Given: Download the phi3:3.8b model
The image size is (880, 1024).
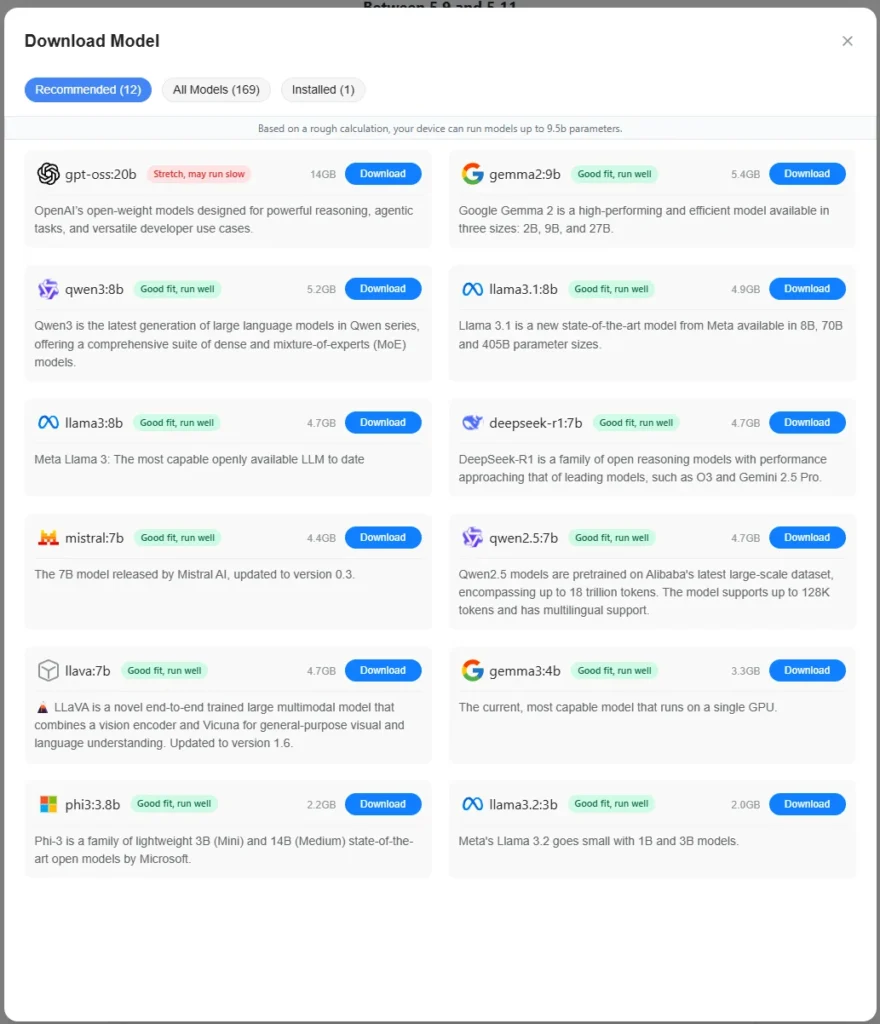Looking at the screenshot, I should coord(383,804).
